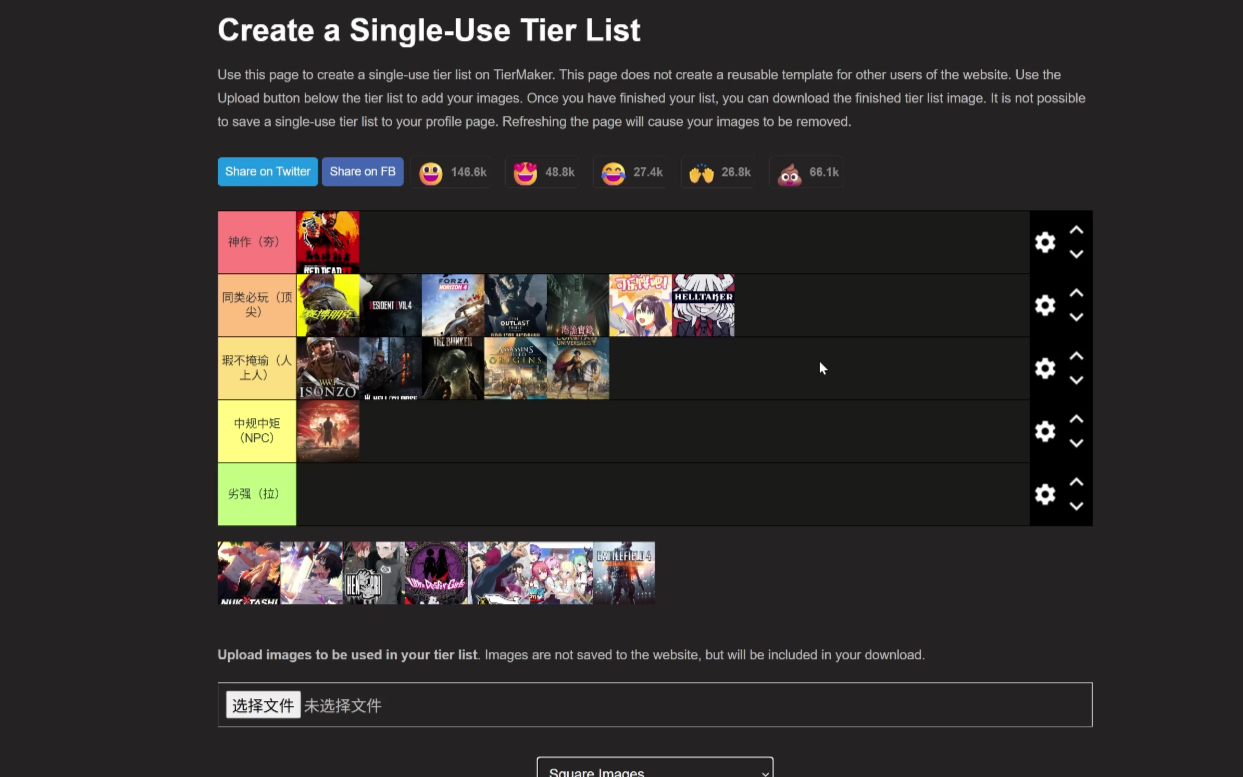Image resolution: width=1243 pixels, height=777 pixels.
Task: Click the Share on FB button
Action: (x=362, y=172)
